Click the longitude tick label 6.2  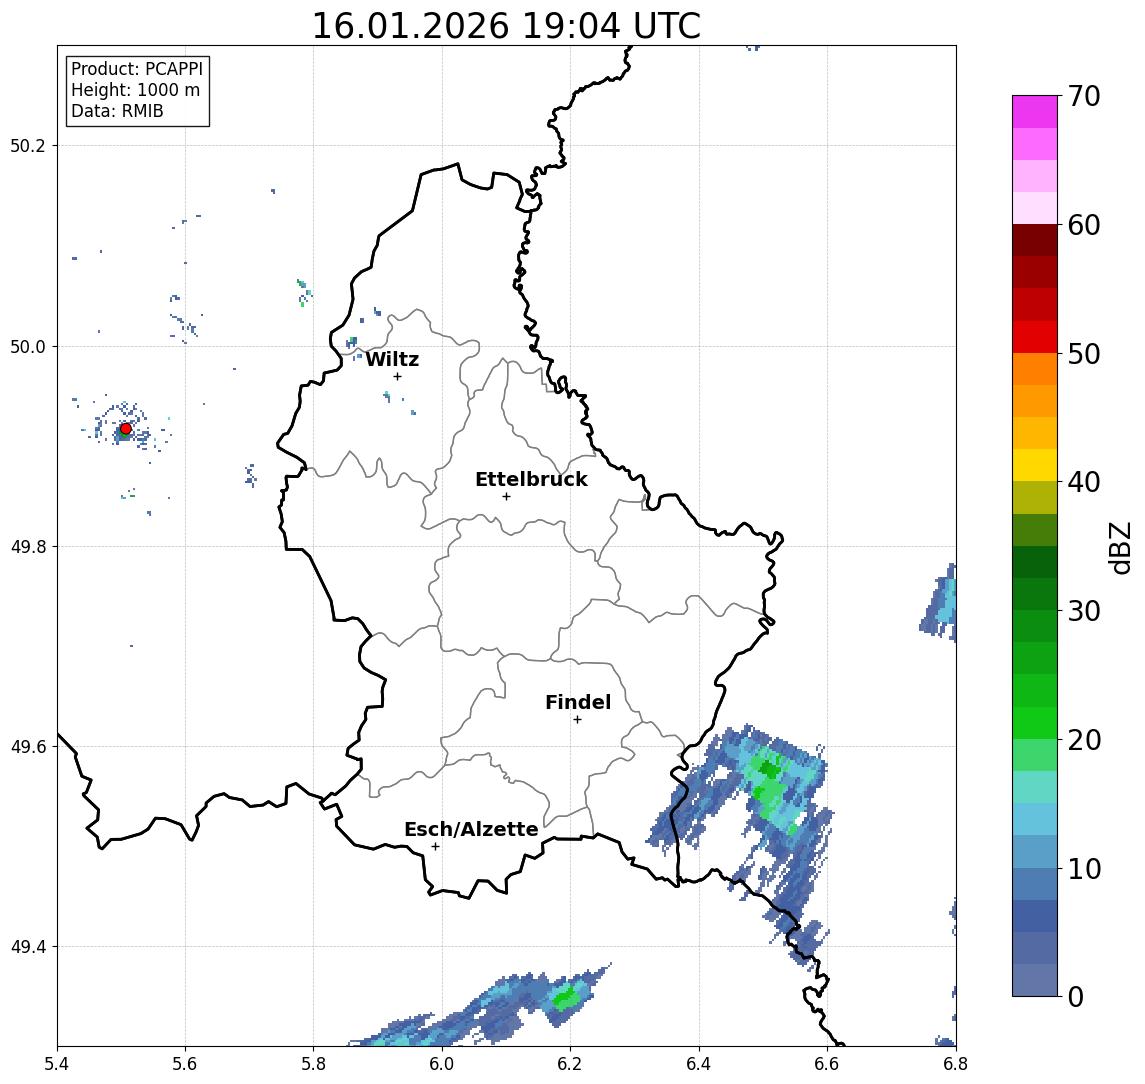[570, 1064]
